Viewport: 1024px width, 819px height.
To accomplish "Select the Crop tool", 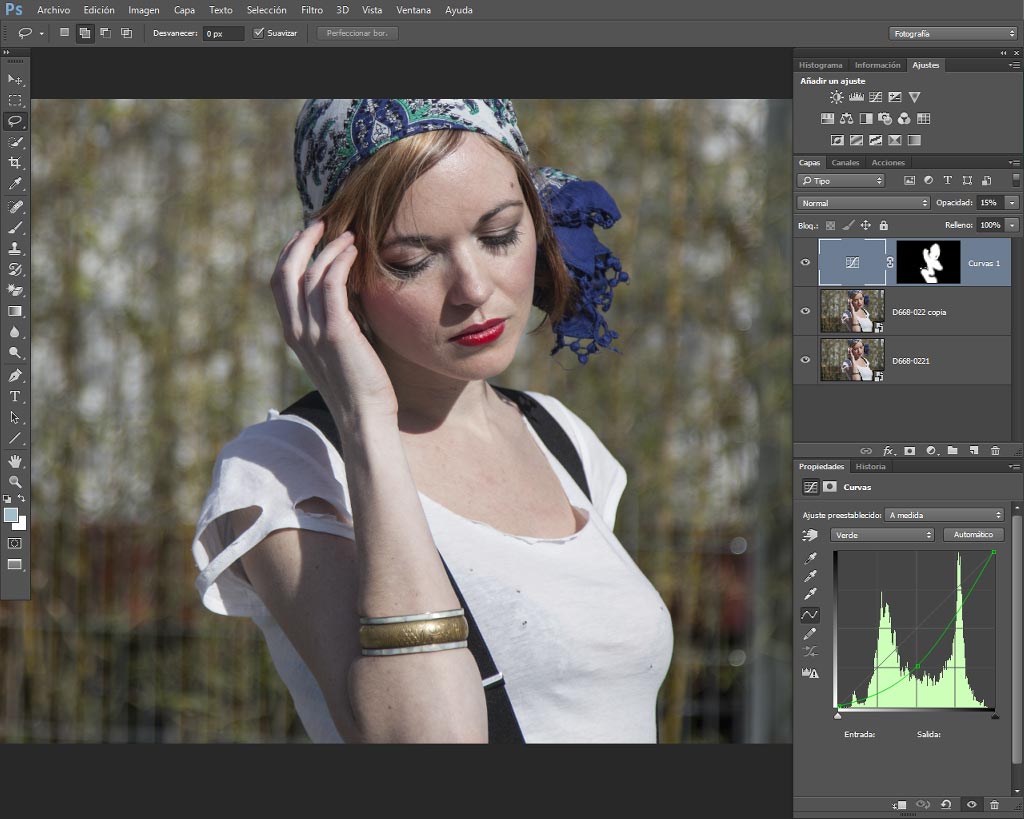I will 15,163.
